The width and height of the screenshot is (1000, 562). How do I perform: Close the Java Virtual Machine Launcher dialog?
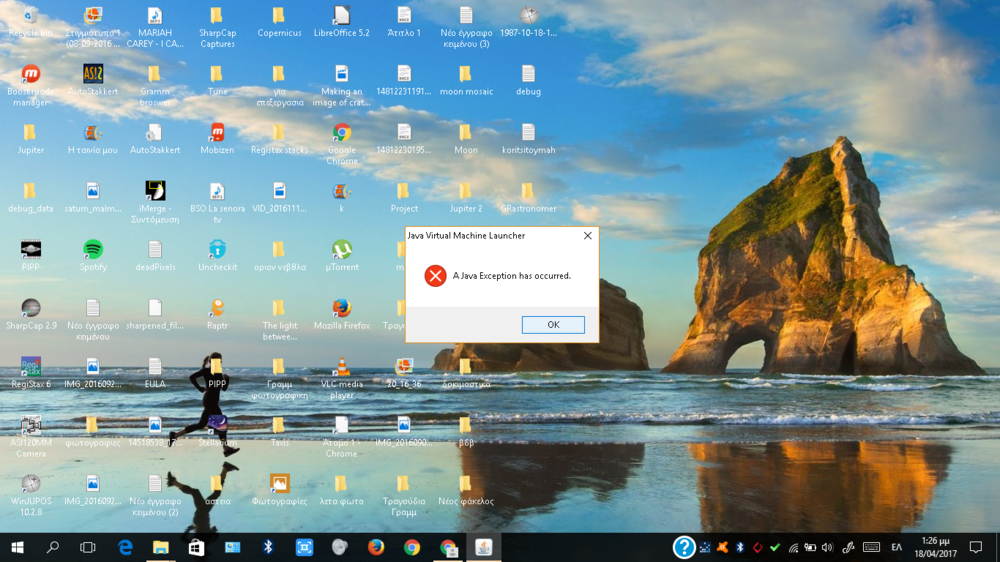(x=587, y=236)
